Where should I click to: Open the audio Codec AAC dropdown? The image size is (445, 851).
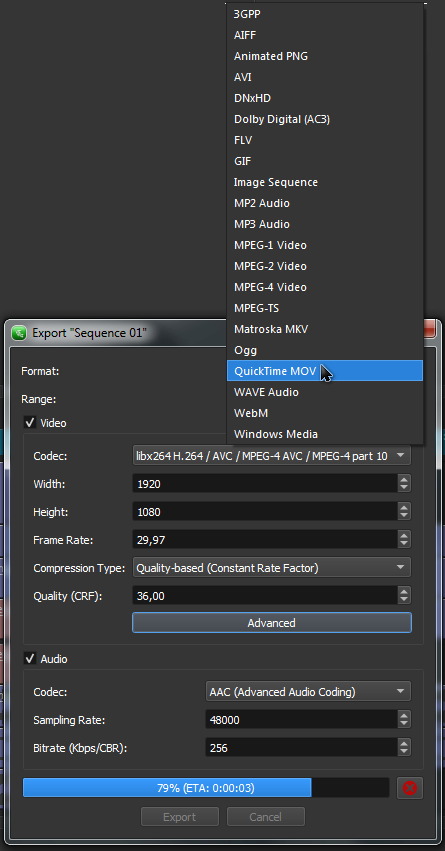308,691
